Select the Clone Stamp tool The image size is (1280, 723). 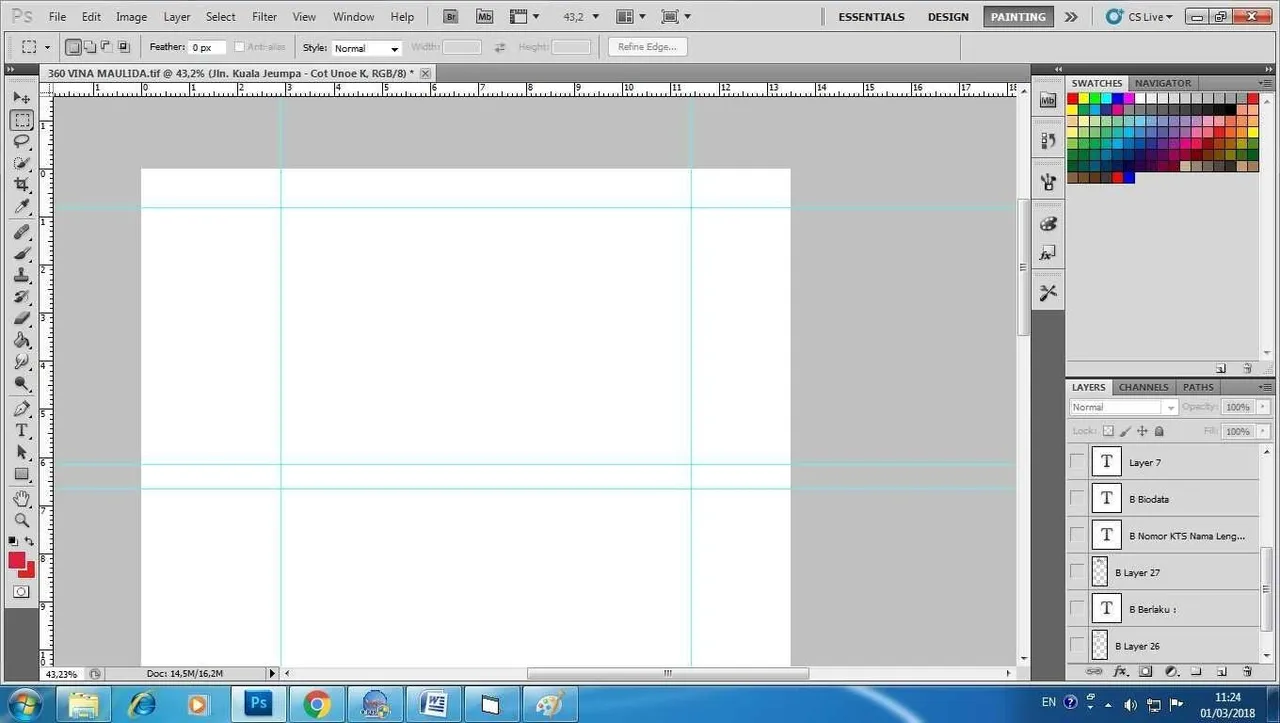(21, 275)
